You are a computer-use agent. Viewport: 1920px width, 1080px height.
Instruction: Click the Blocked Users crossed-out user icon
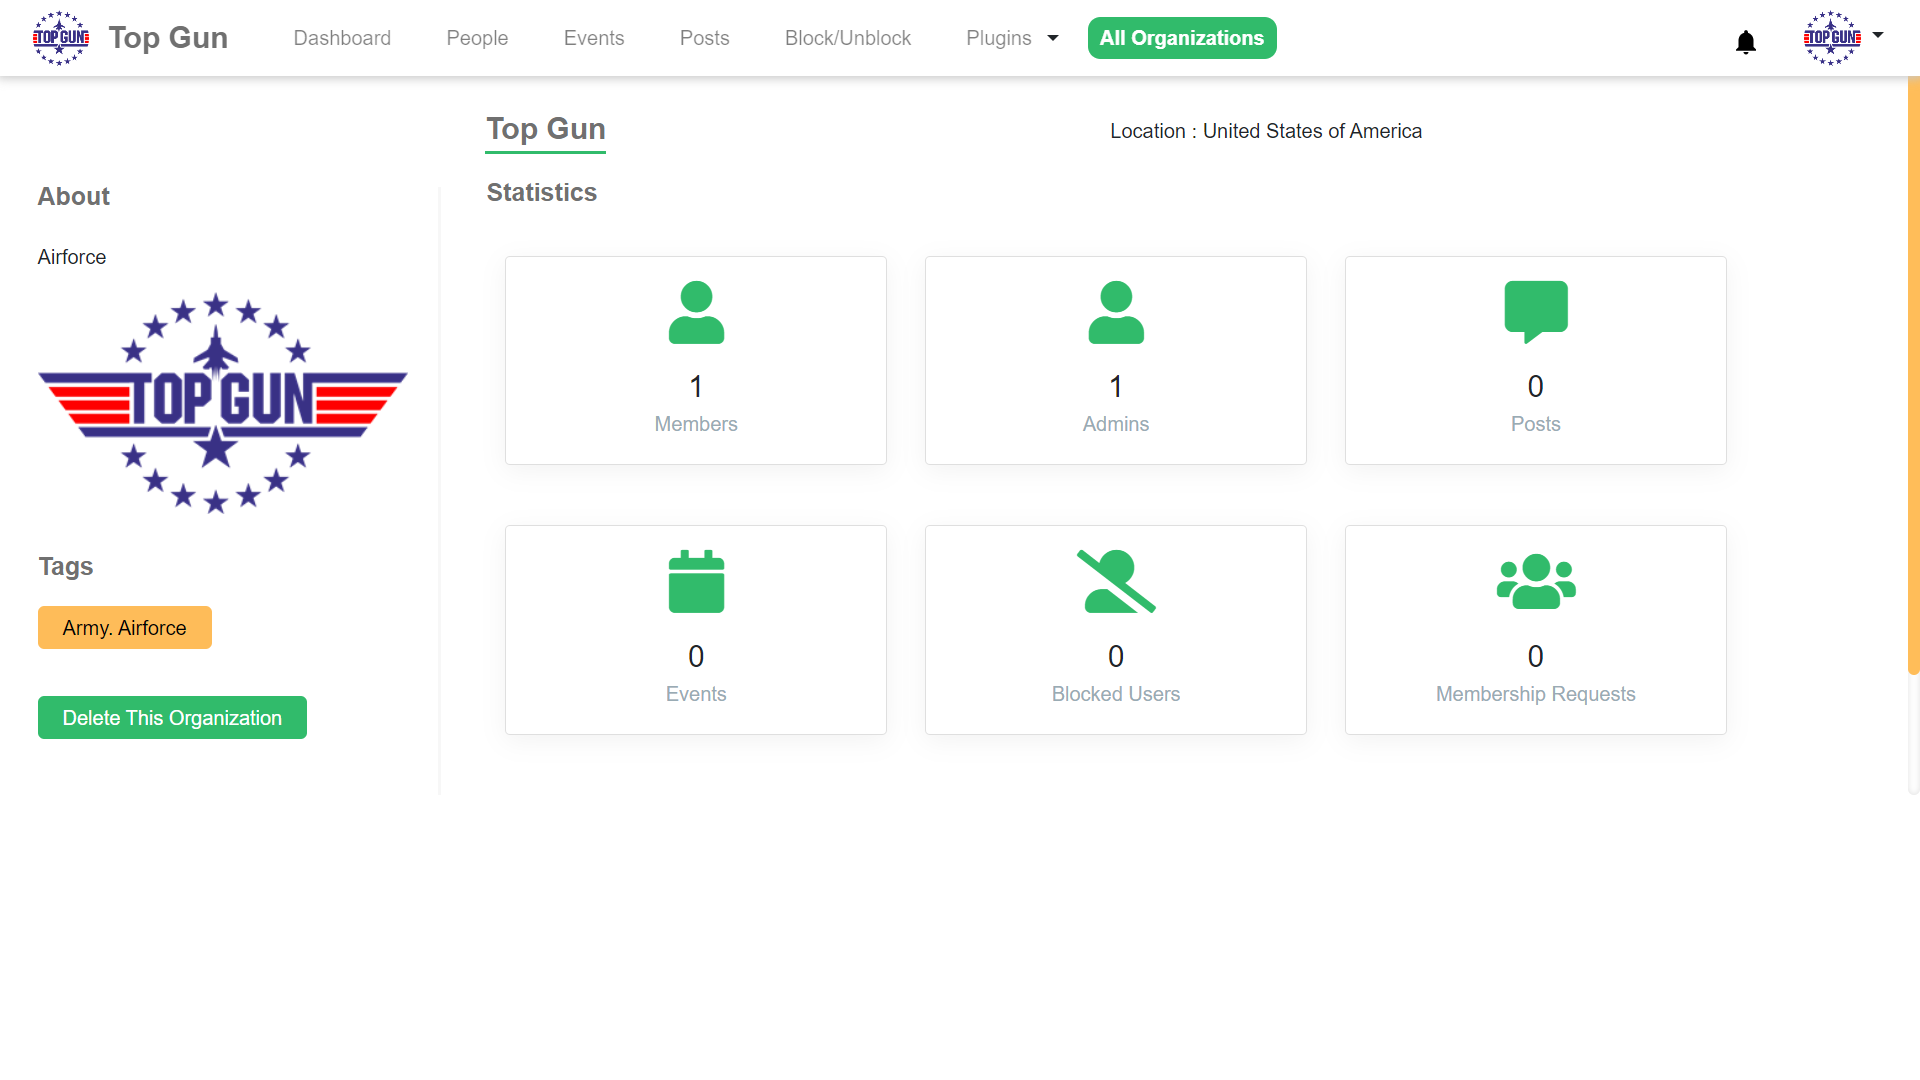point(1116,581)
